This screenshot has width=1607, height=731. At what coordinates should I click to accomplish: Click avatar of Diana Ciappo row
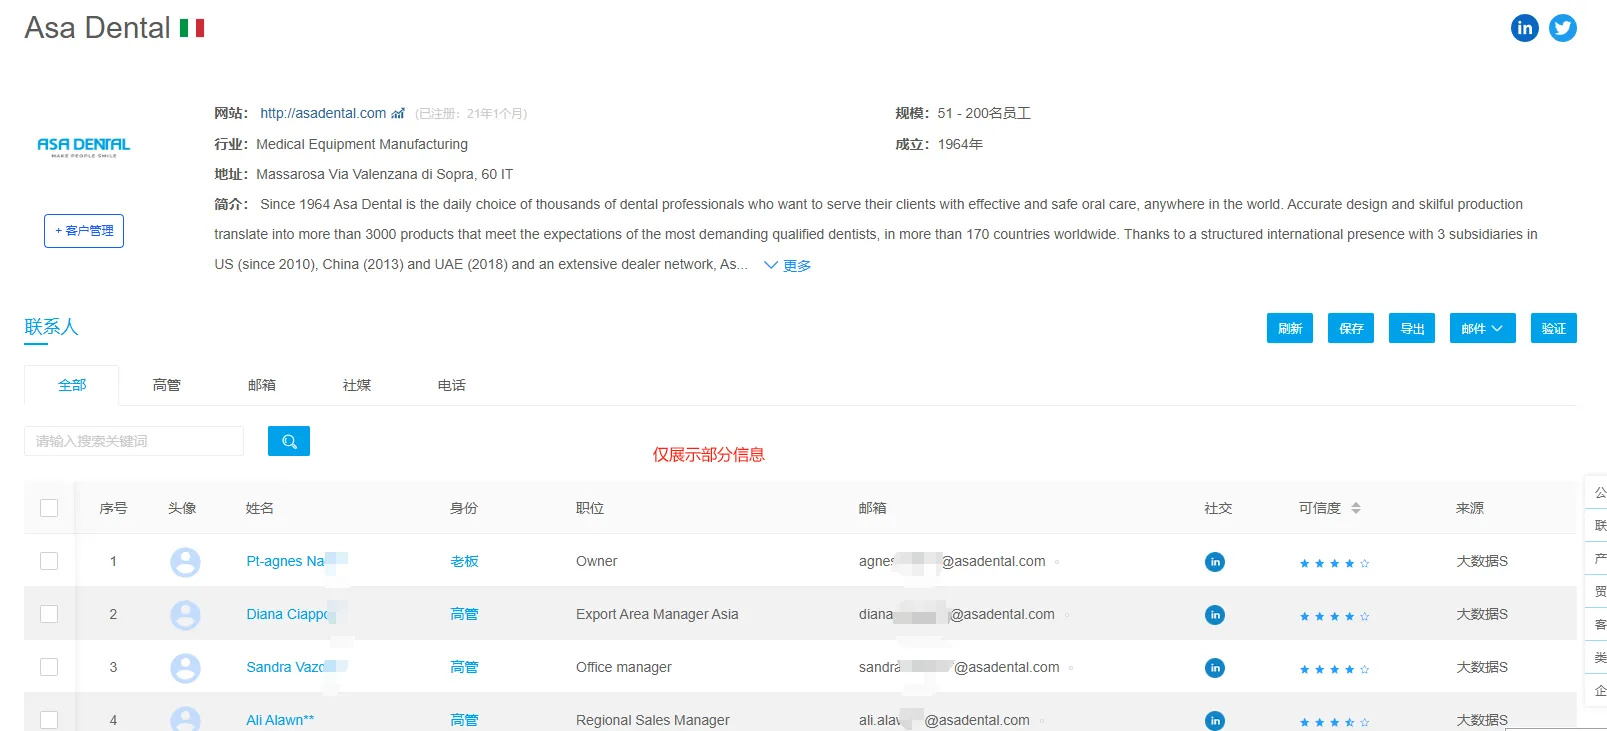pos(185,615)
